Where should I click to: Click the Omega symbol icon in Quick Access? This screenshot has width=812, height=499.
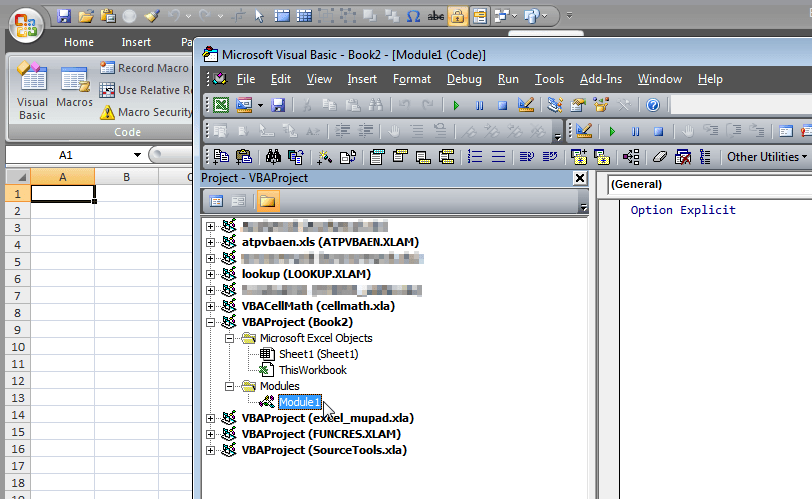(413, 17)
